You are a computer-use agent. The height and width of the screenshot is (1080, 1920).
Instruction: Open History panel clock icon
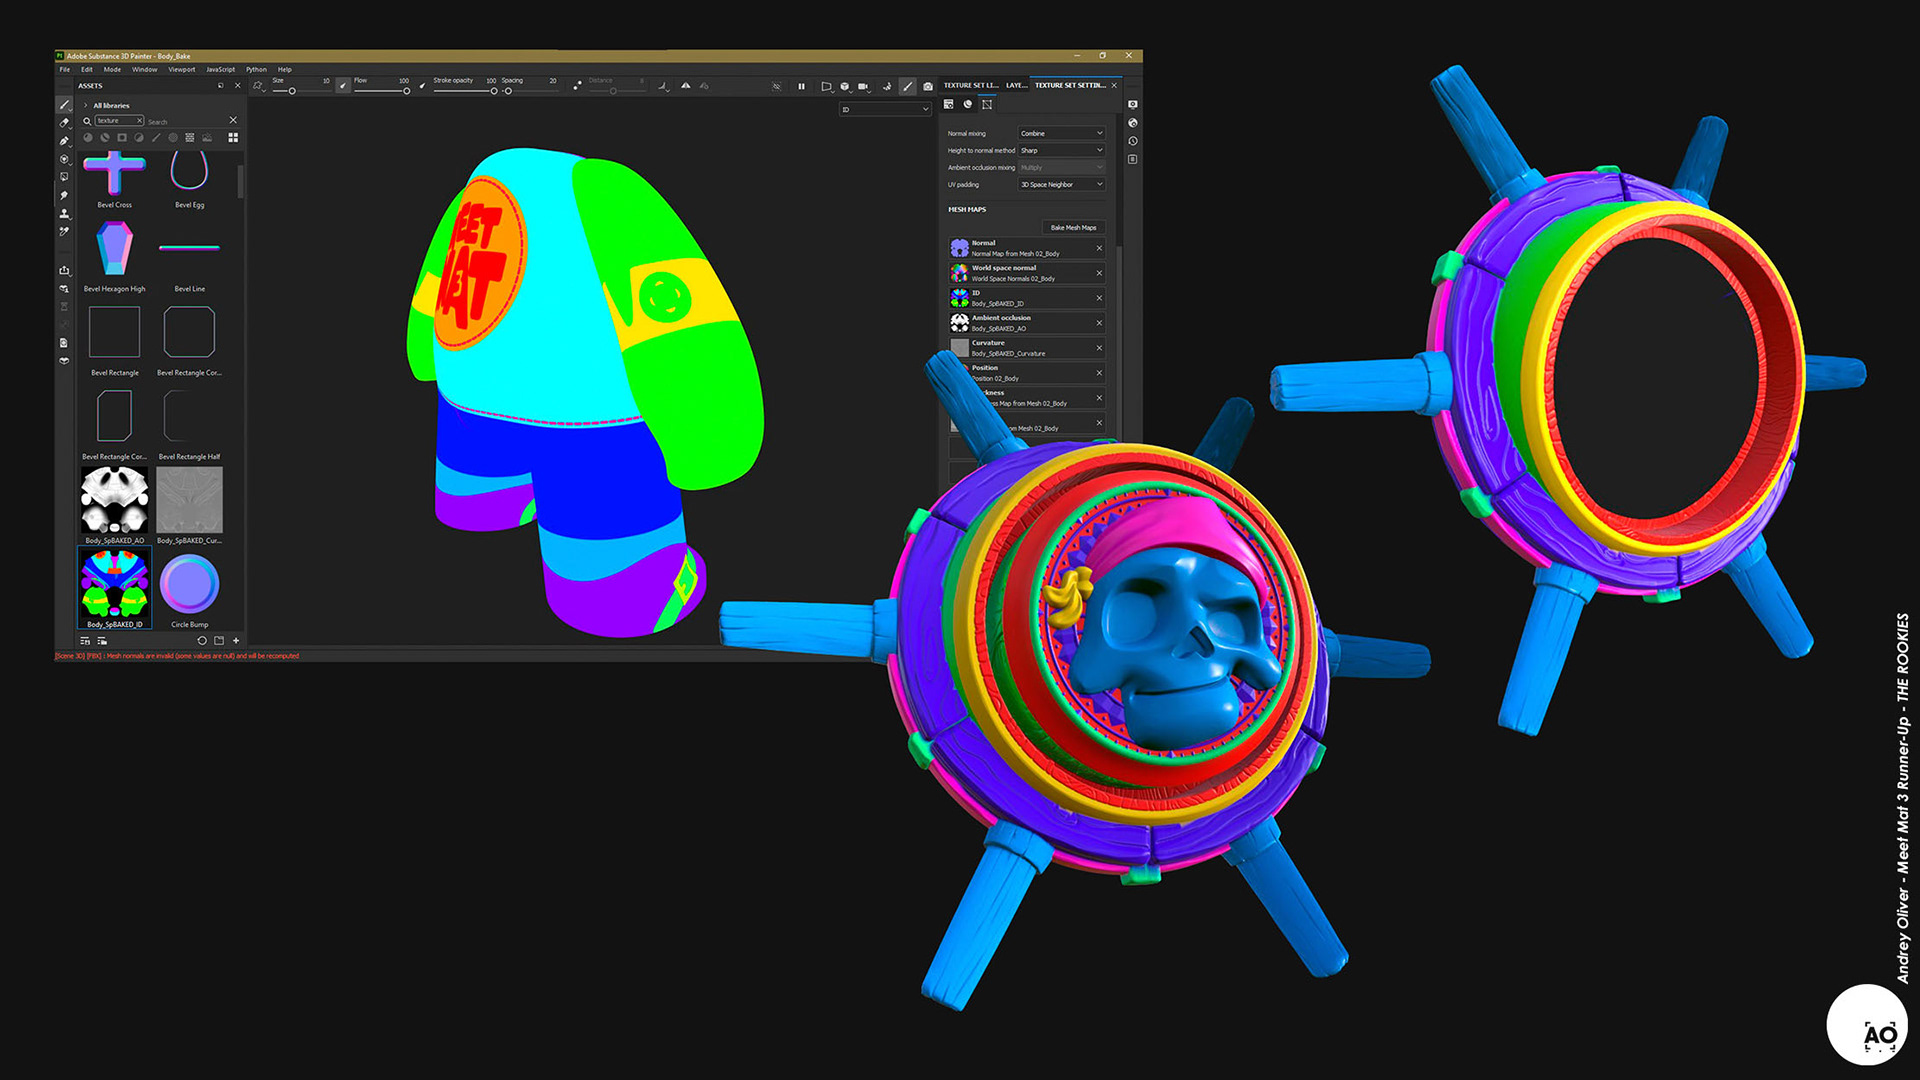coord(1133,141)
